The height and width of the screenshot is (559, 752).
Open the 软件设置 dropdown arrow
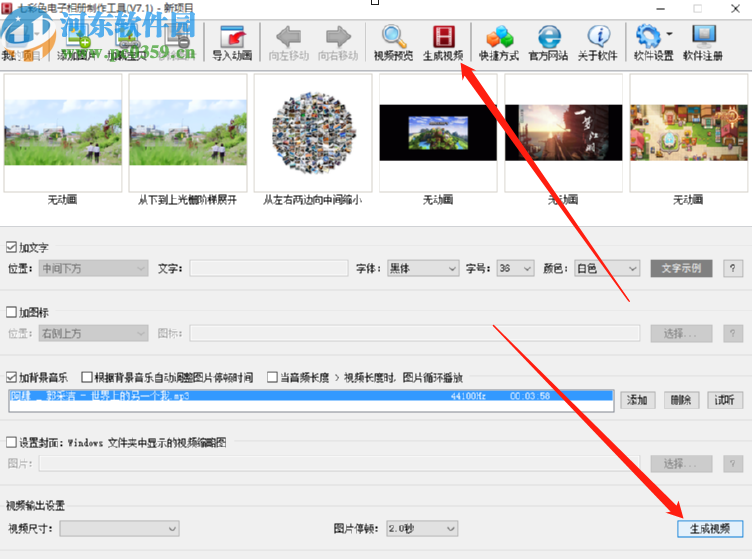(x=670, y=34)
